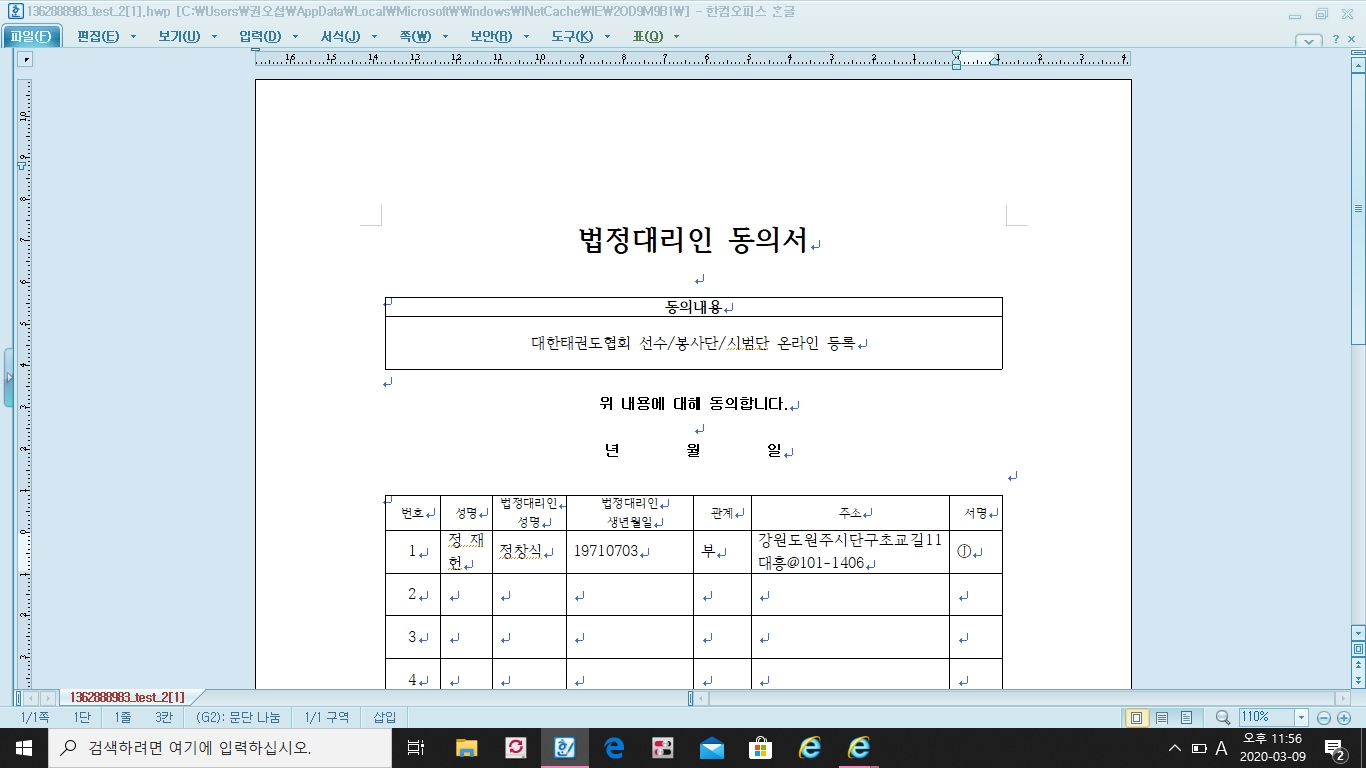
Task: Close the document with small X icon
Action: tap(1351, 39)
